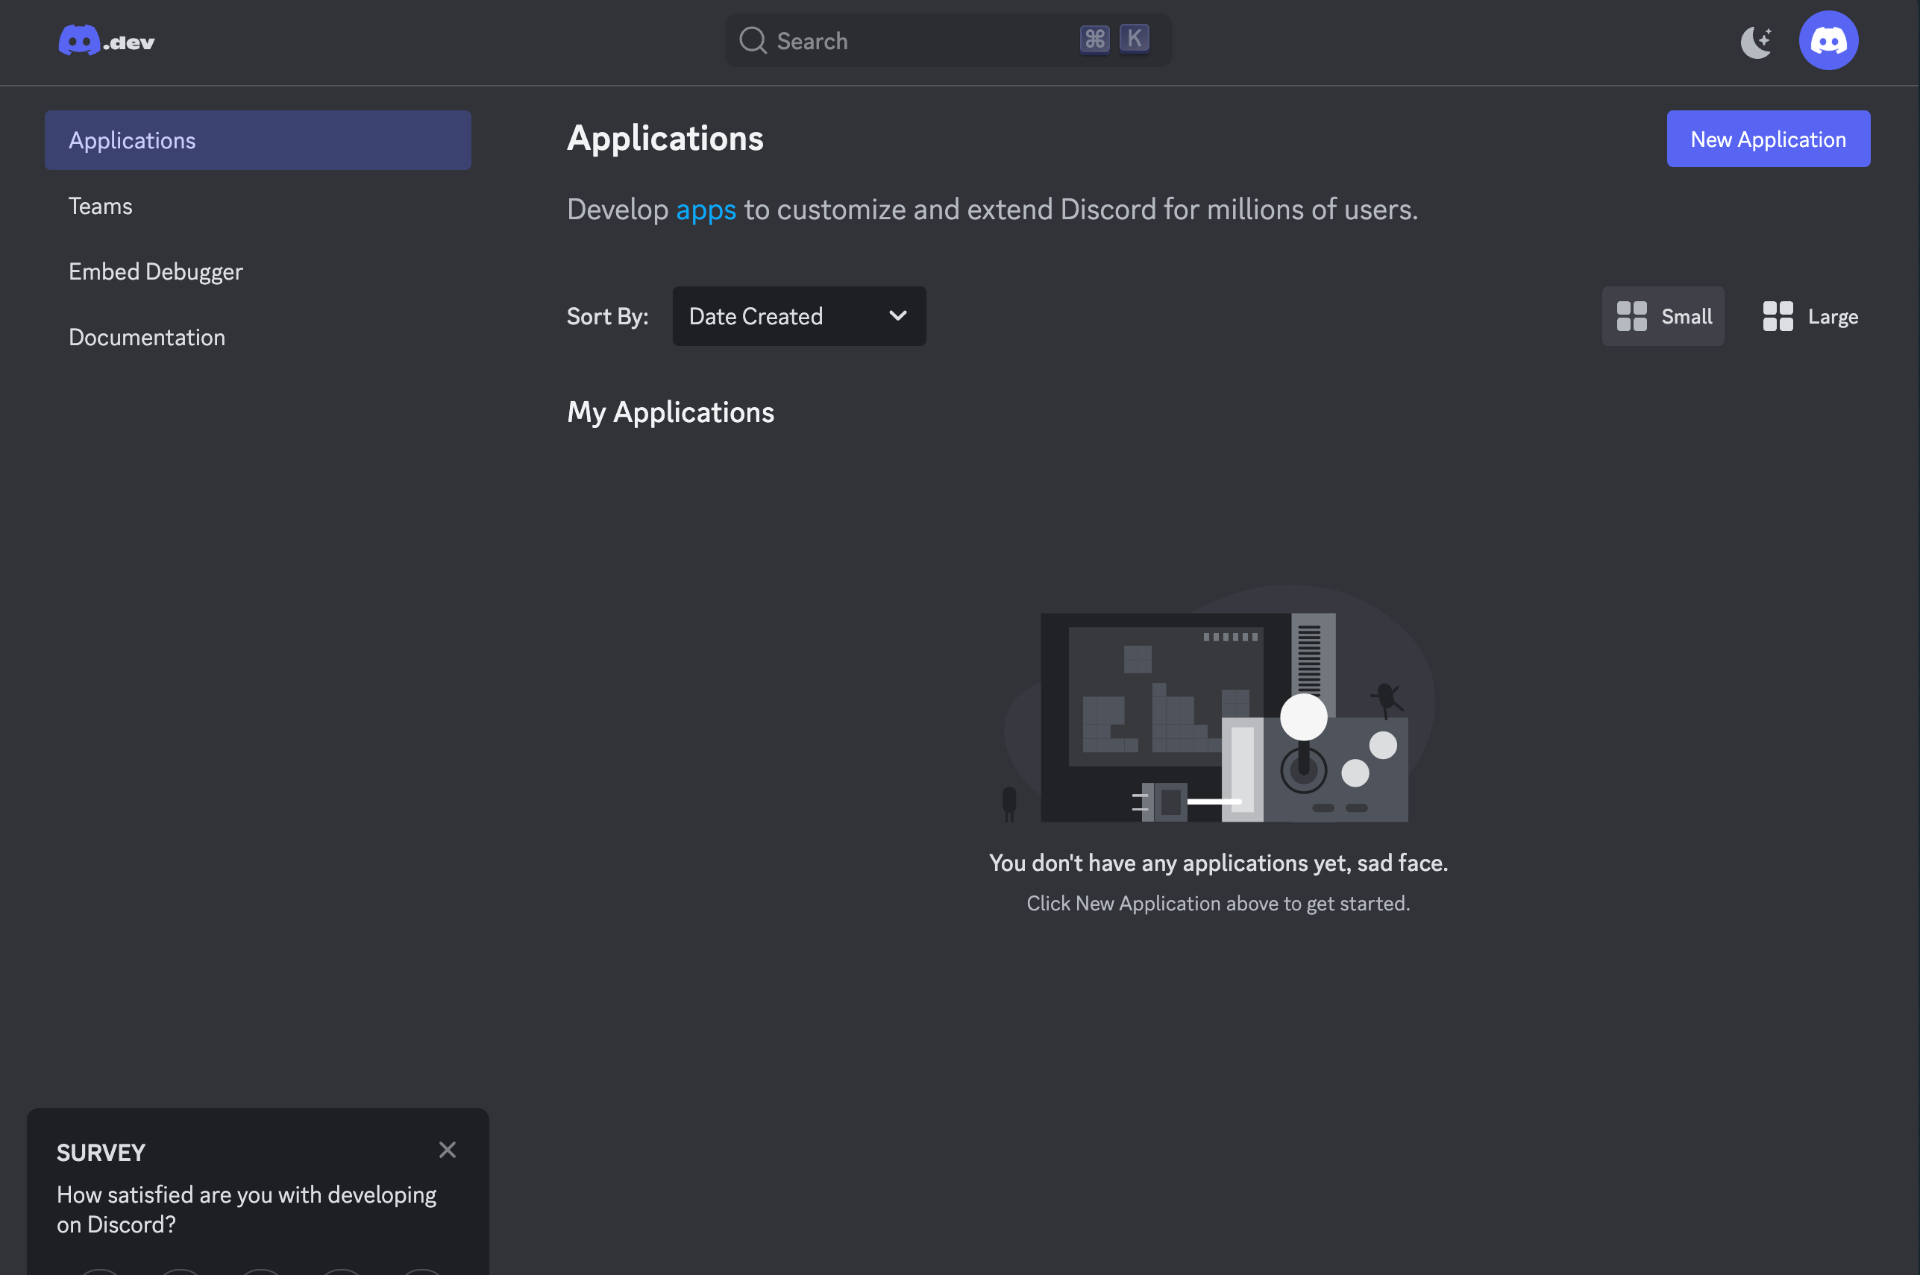The image size is (1920, 1275).
Task: Click the My Applications heading
Action: pyautogui.click(x=670, y=412)
